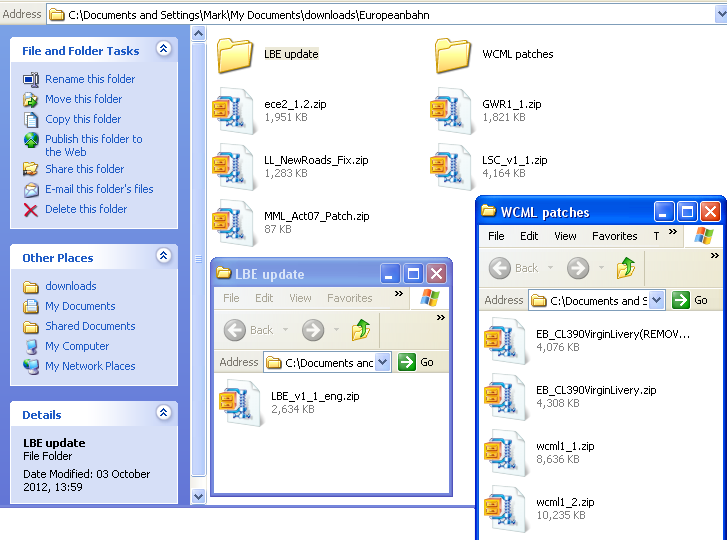Click main Address bar path field
The height and width of the screenshot is (540, 727).
380,15
